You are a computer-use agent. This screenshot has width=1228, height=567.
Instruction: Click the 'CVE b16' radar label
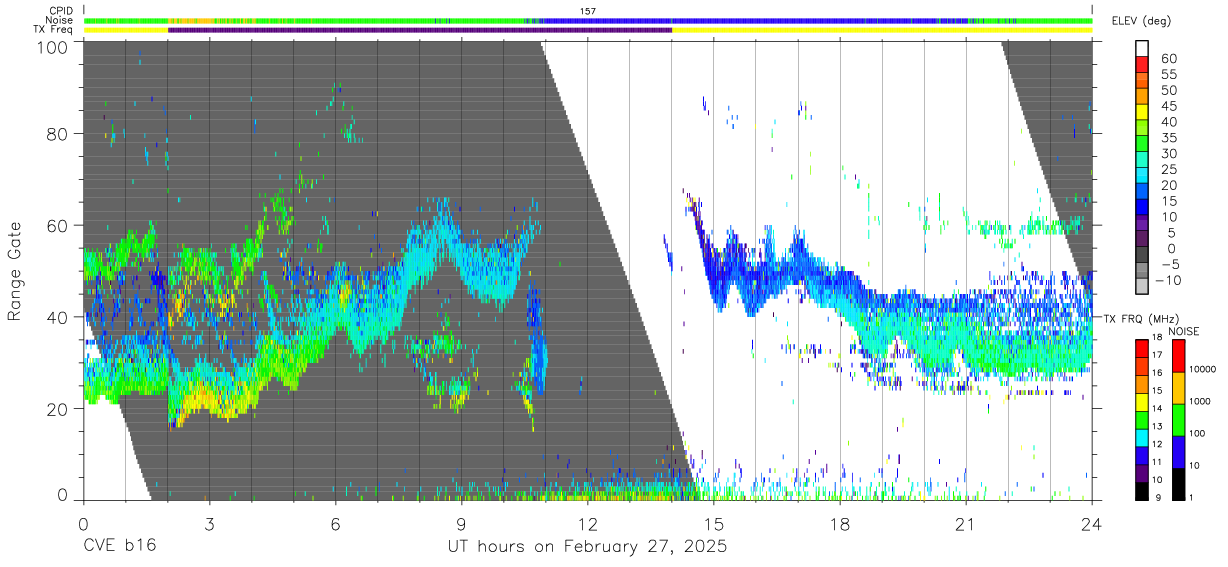(x=119, y=547)
